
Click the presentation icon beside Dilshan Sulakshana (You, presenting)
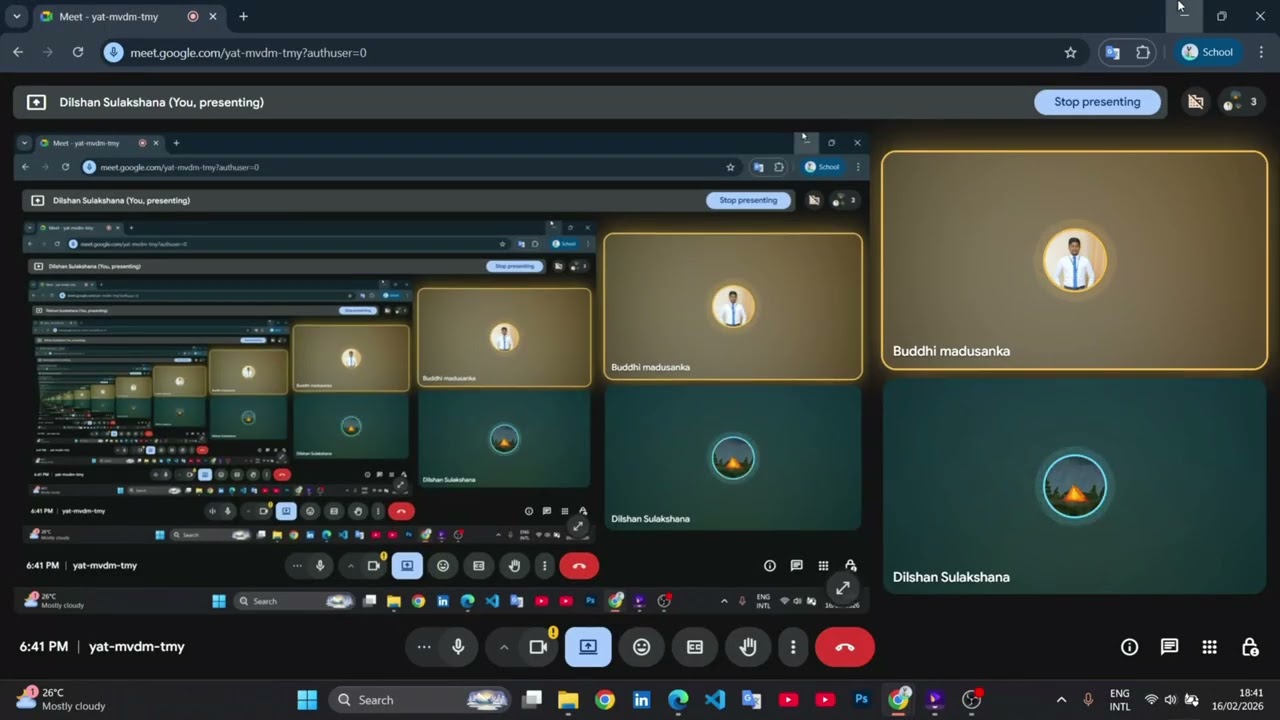tap(36, 102)
